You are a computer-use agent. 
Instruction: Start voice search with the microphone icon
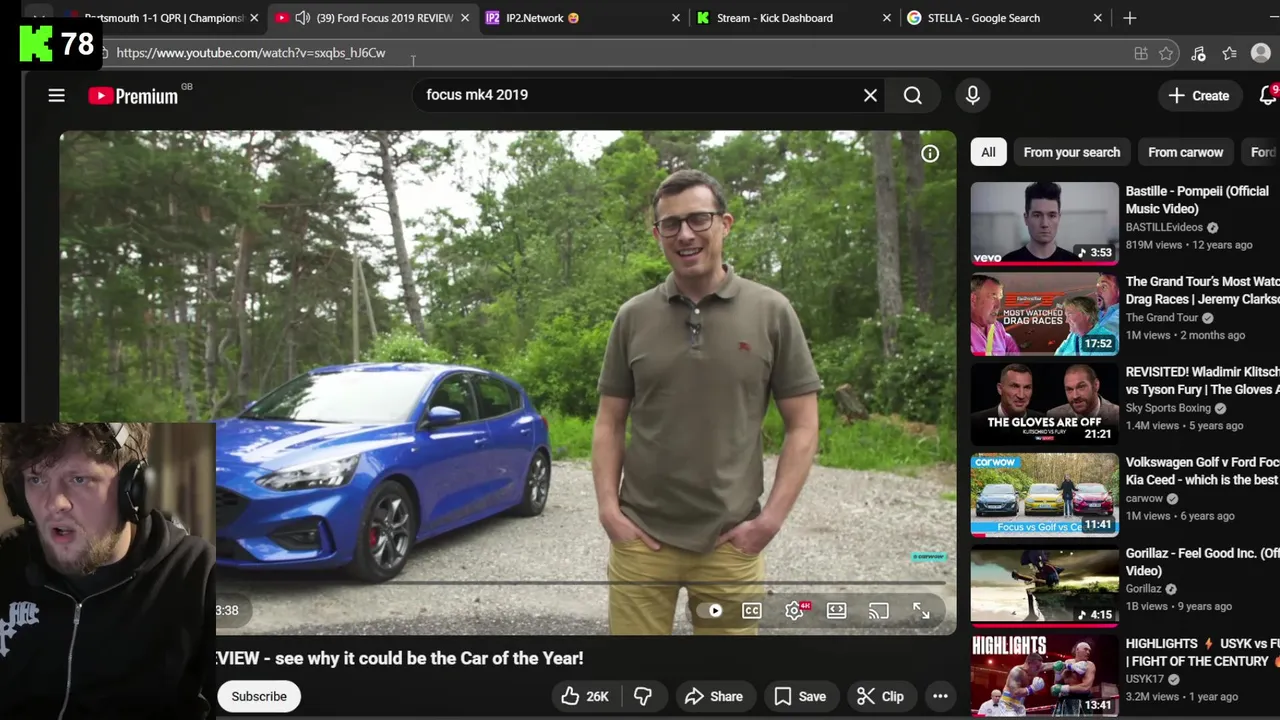[x=972, y=95]
